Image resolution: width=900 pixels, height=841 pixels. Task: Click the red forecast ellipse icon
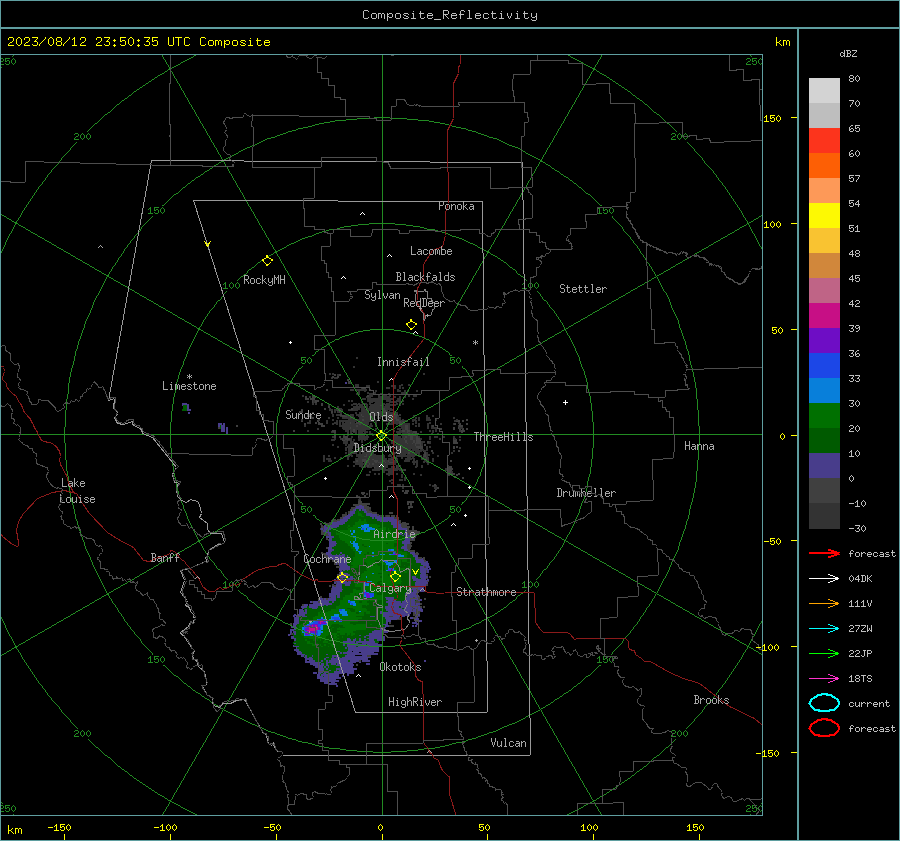point(824,728)
